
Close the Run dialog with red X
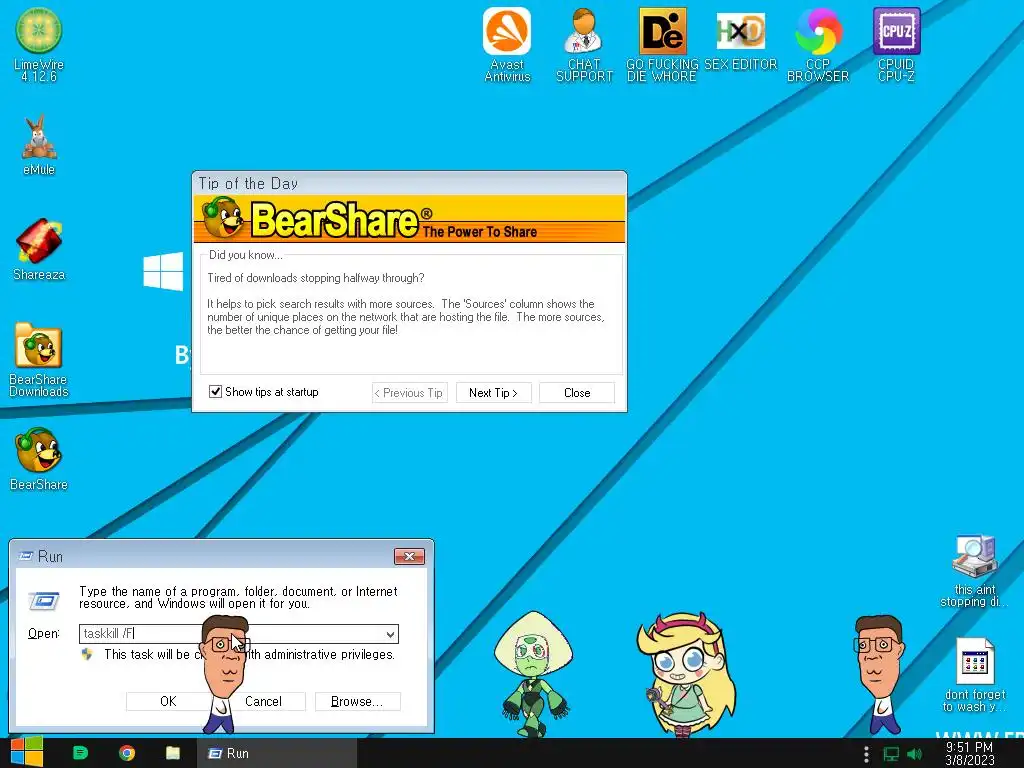click(409, 556)
